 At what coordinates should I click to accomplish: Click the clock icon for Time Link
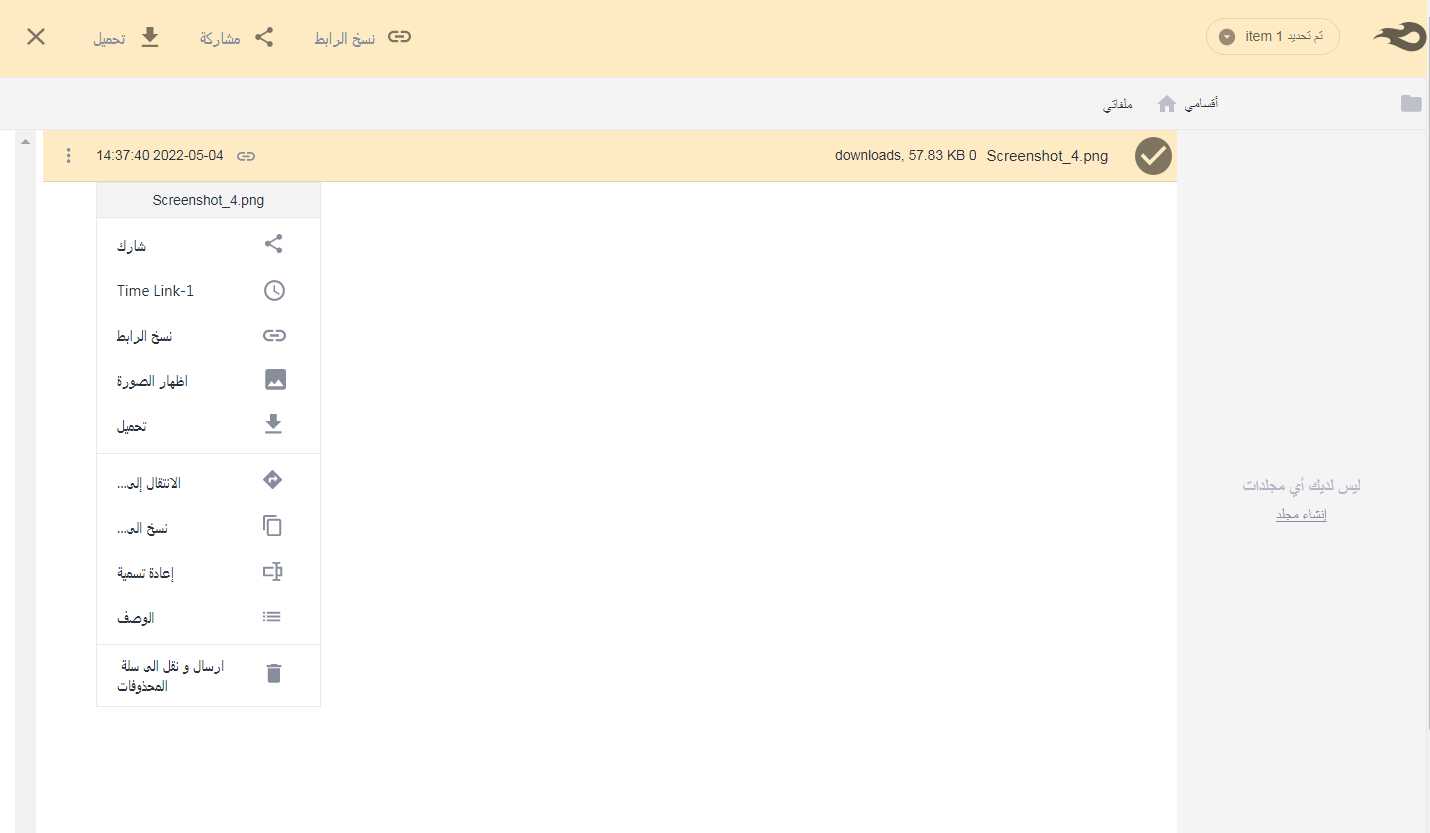coord(274,291)
